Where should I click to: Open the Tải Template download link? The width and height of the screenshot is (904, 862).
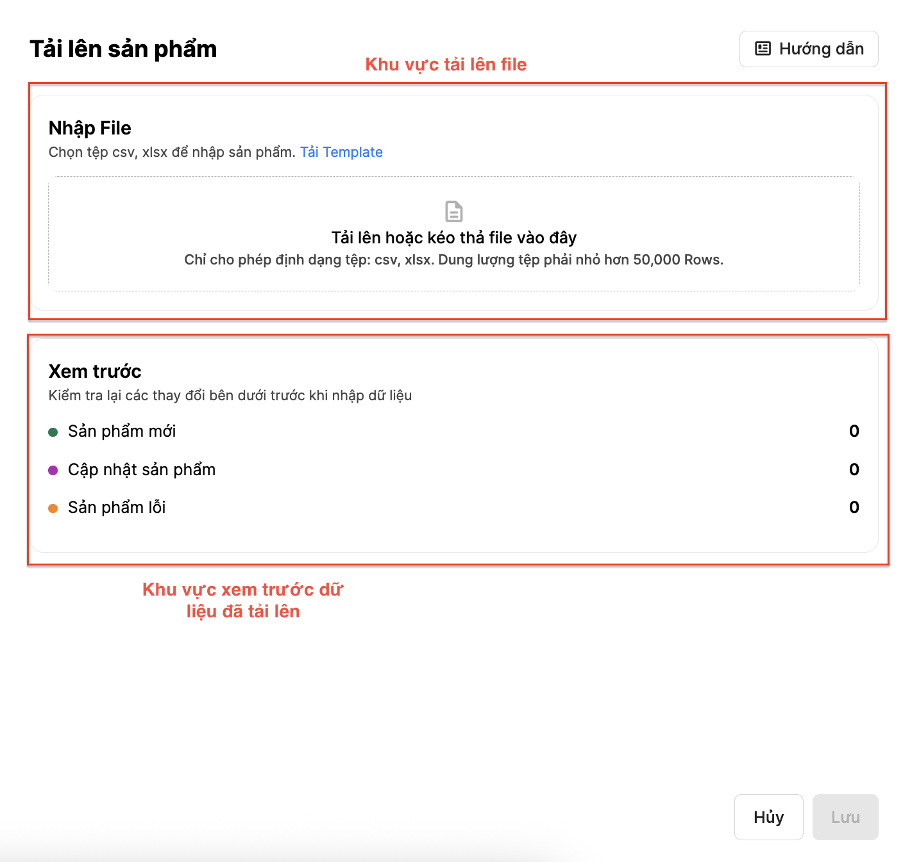point(341,152)
